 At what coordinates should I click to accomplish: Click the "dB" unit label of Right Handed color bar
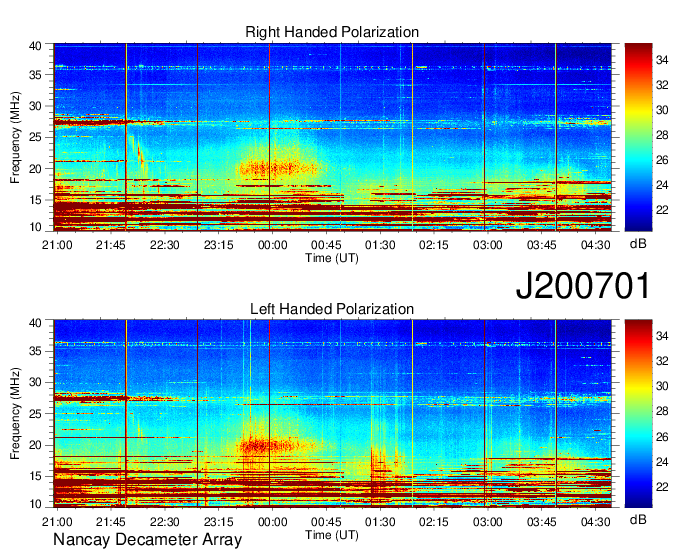coord(638,244)
